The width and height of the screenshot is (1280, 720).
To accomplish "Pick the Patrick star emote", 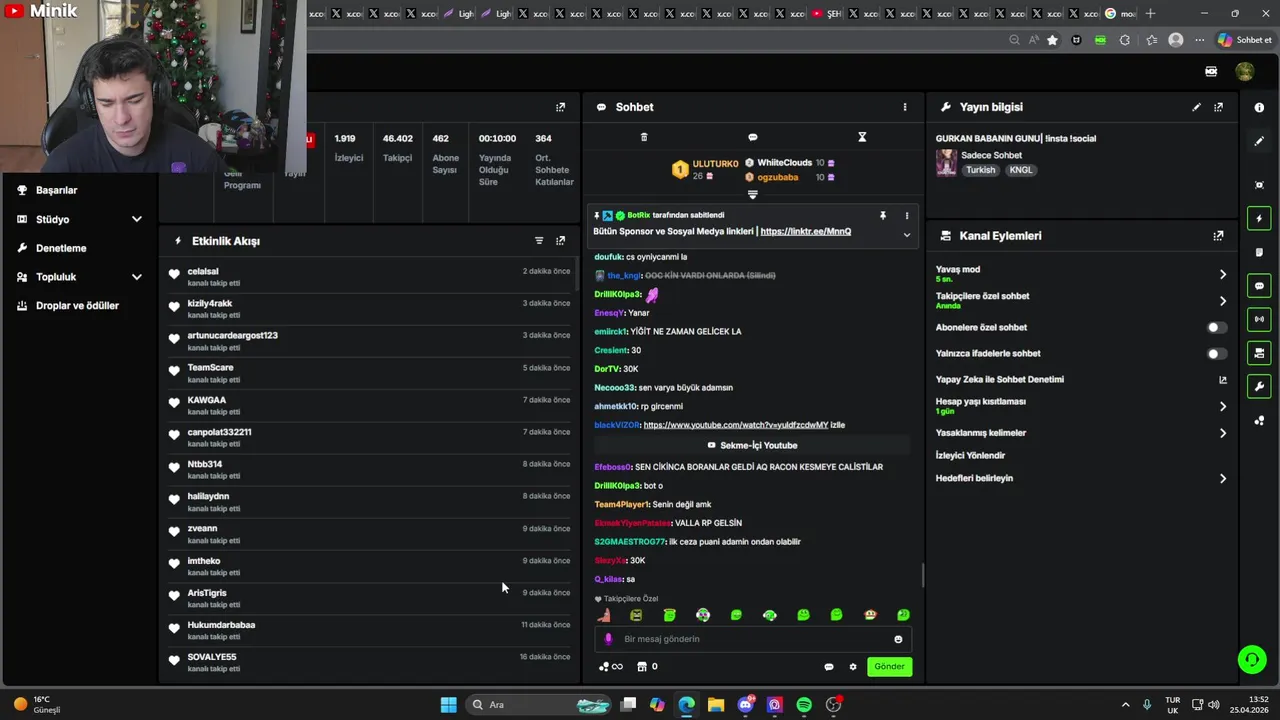I will pos(604,615).
